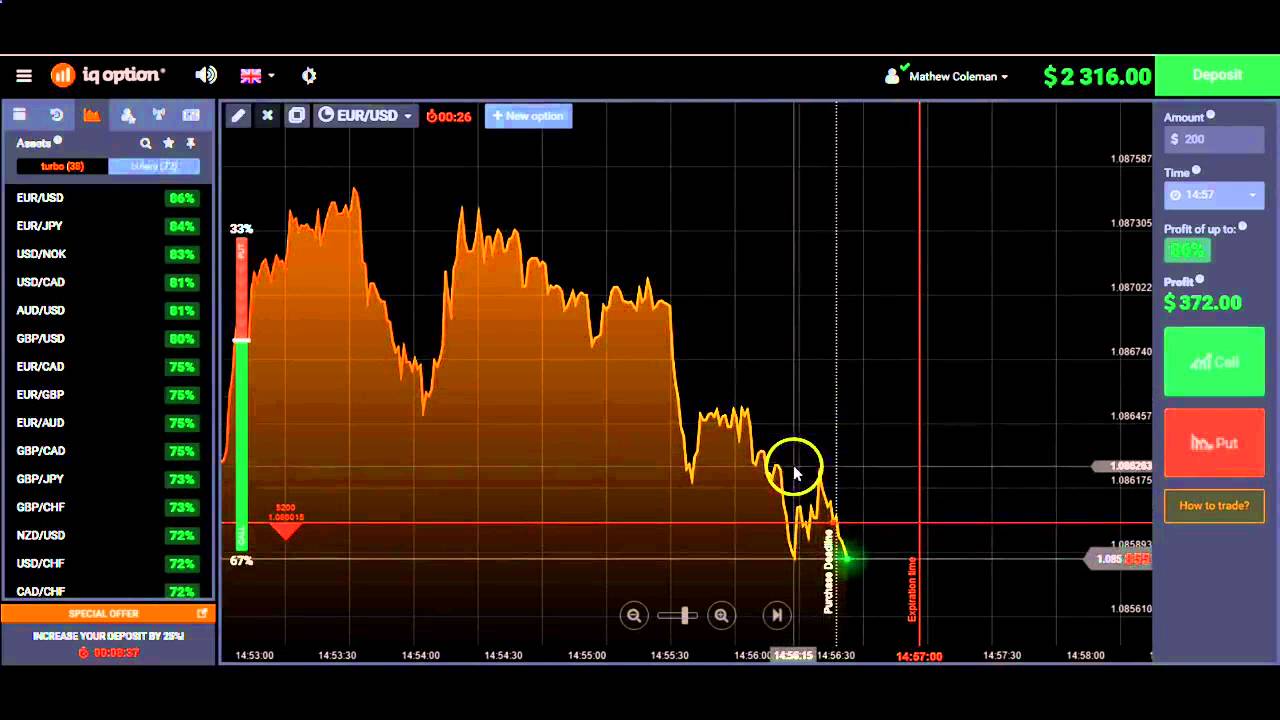The width and height of the screenshot is (1280, 720).
Task: Select the NZD/USD asset row
Action: click(106, 535)
